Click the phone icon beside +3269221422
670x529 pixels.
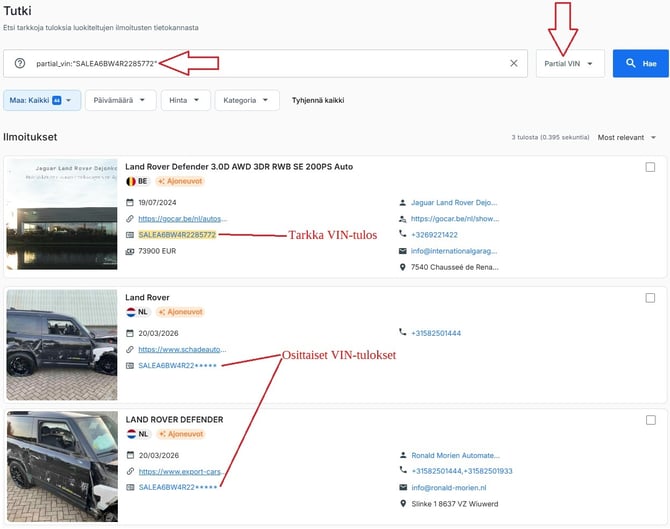(403, 234)
